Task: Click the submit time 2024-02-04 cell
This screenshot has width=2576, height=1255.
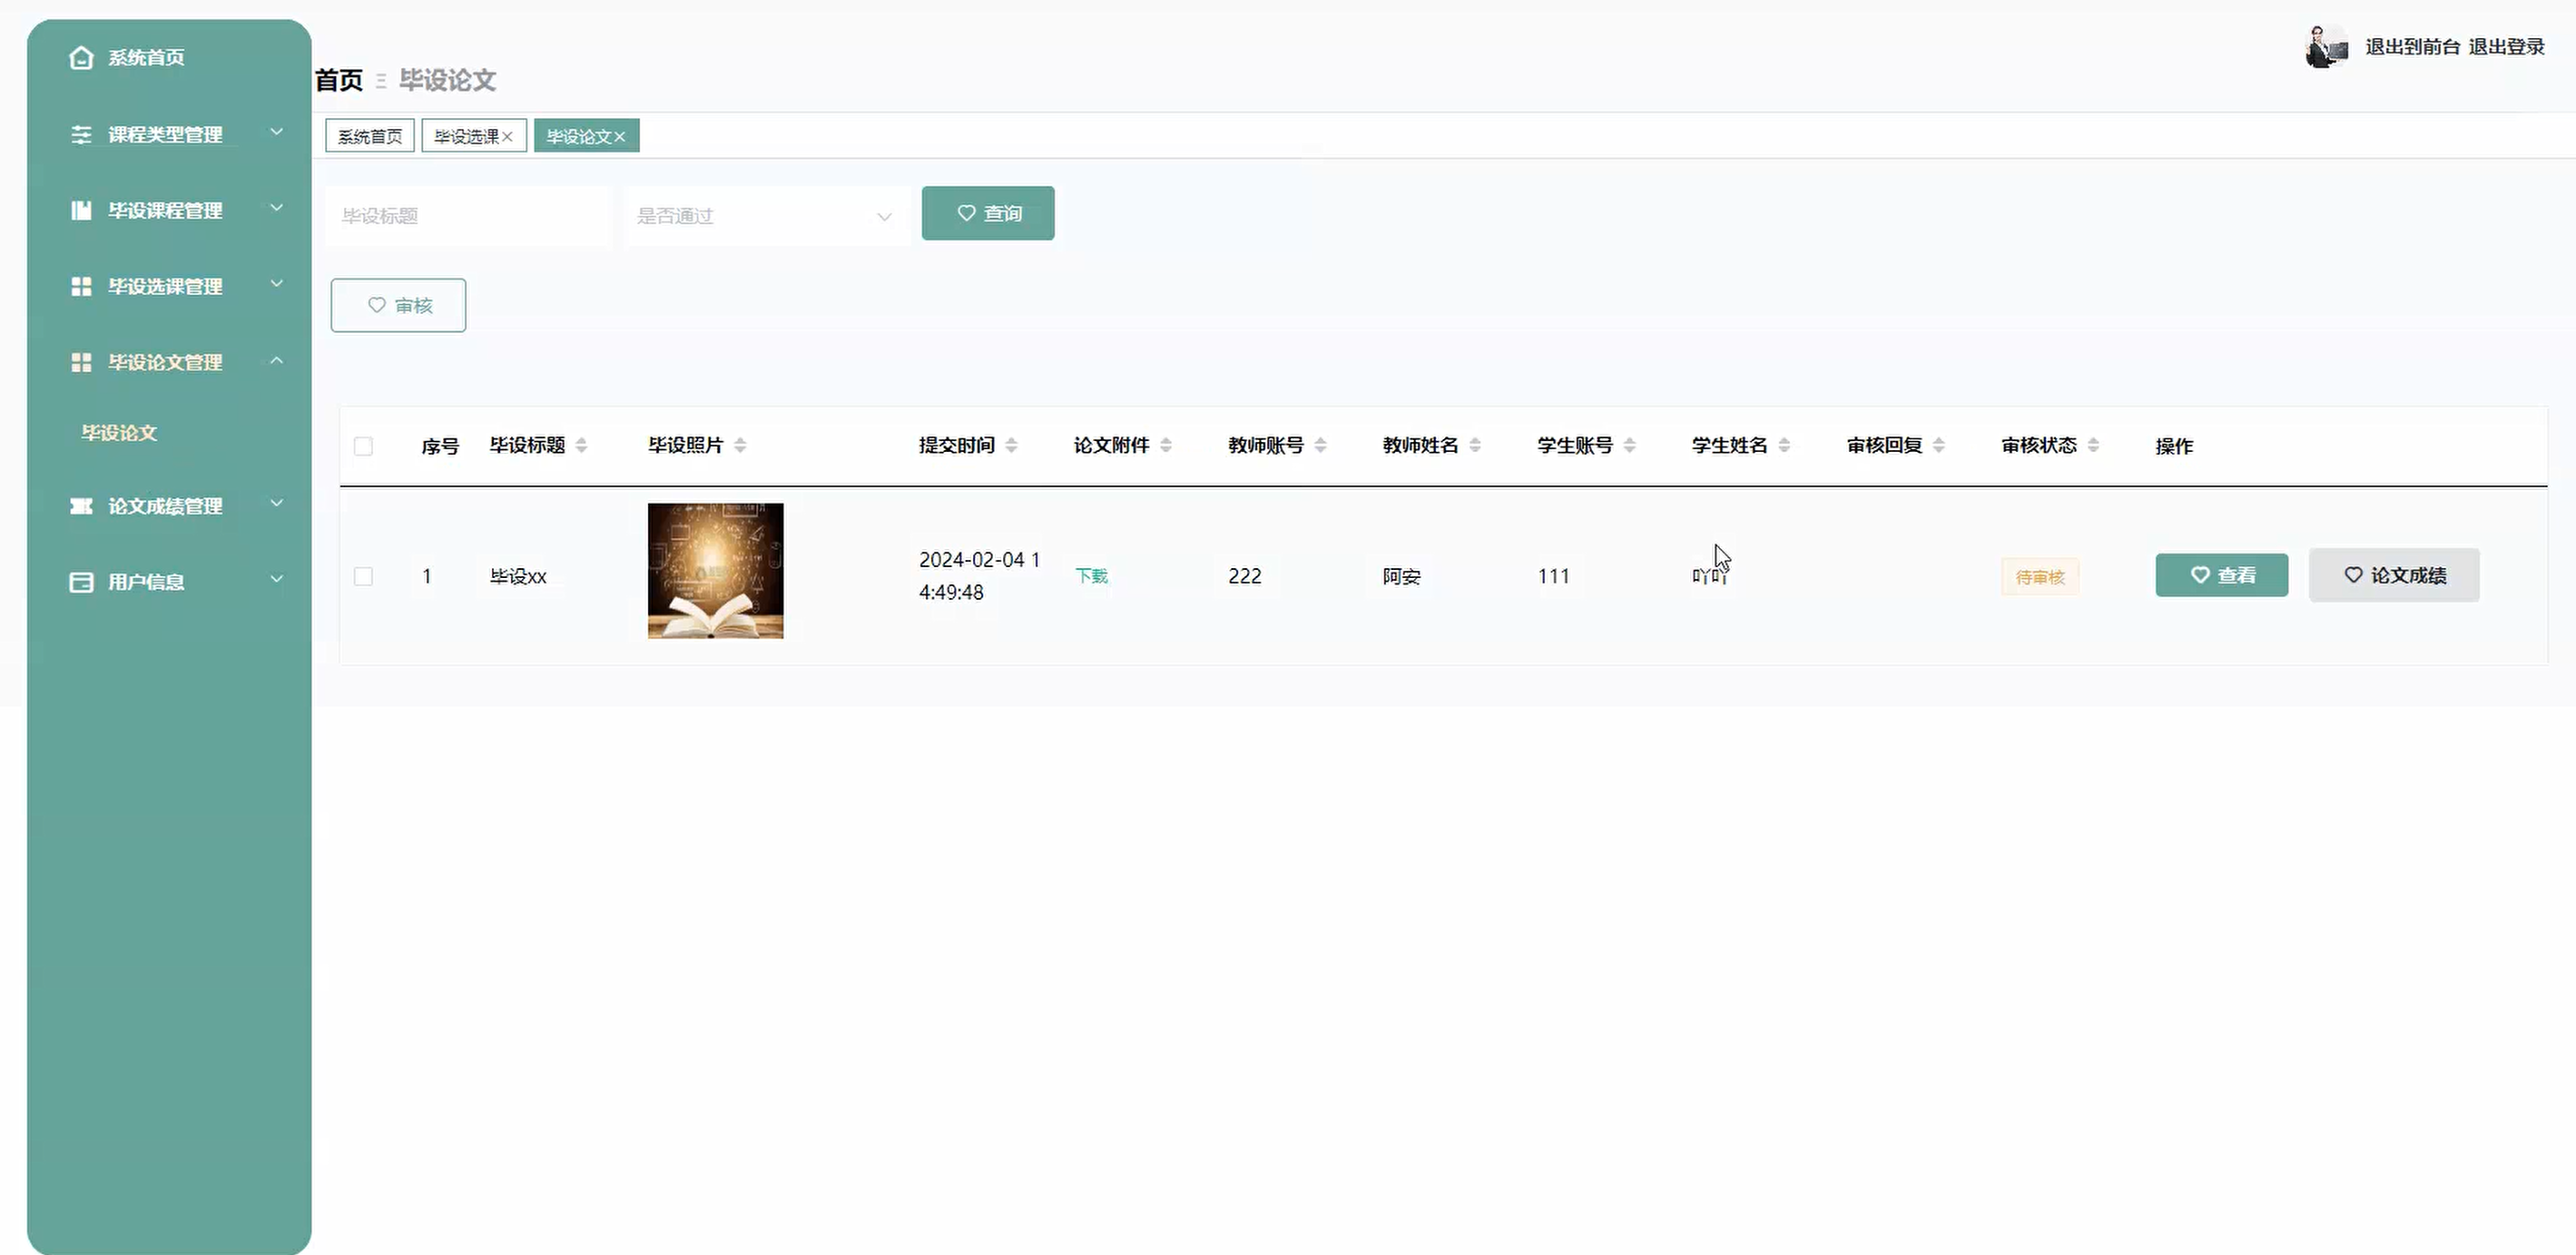Action: tap(980, 576)
